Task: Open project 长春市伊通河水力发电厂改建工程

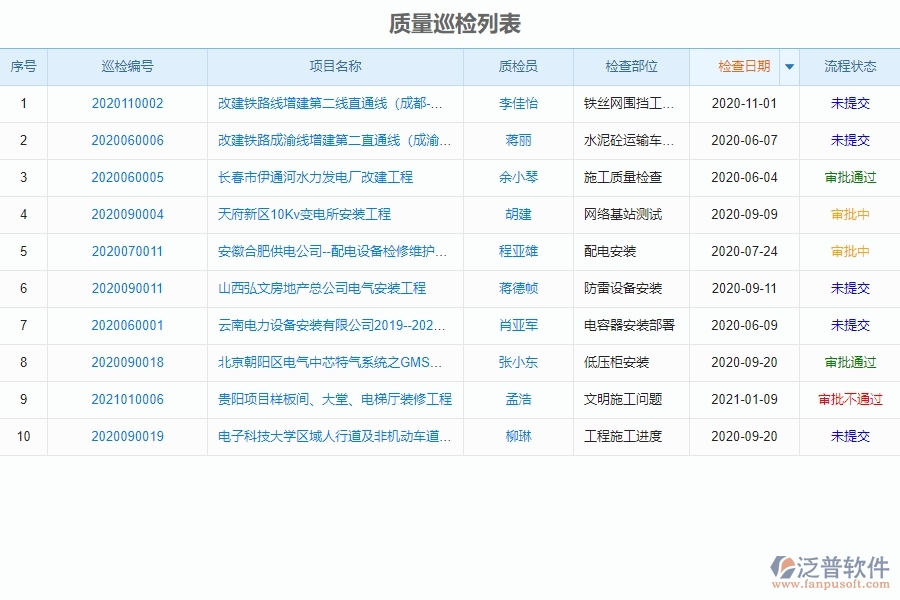Action: click(315, 177)
